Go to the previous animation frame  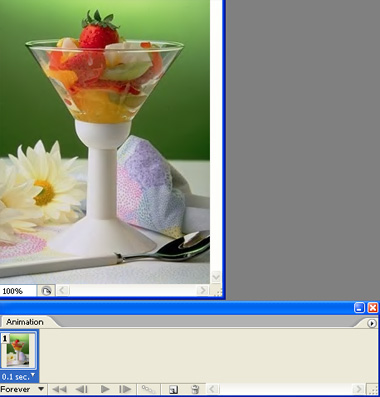[x=81, y=389]
